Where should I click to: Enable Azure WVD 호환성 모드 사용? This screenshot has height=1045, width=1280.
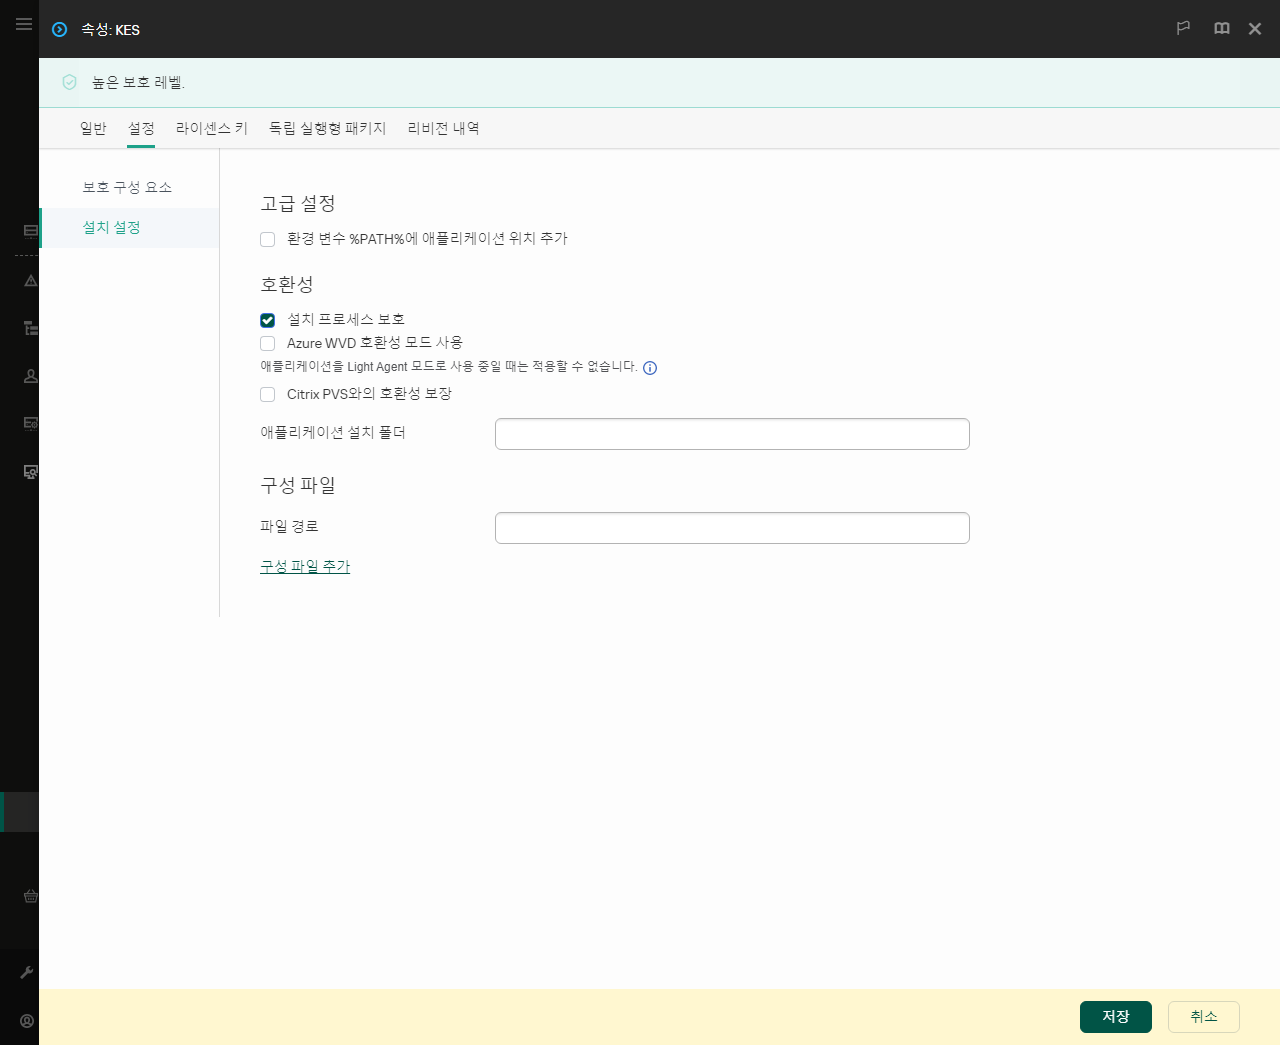pyautogui.click(x=267, y=343)
